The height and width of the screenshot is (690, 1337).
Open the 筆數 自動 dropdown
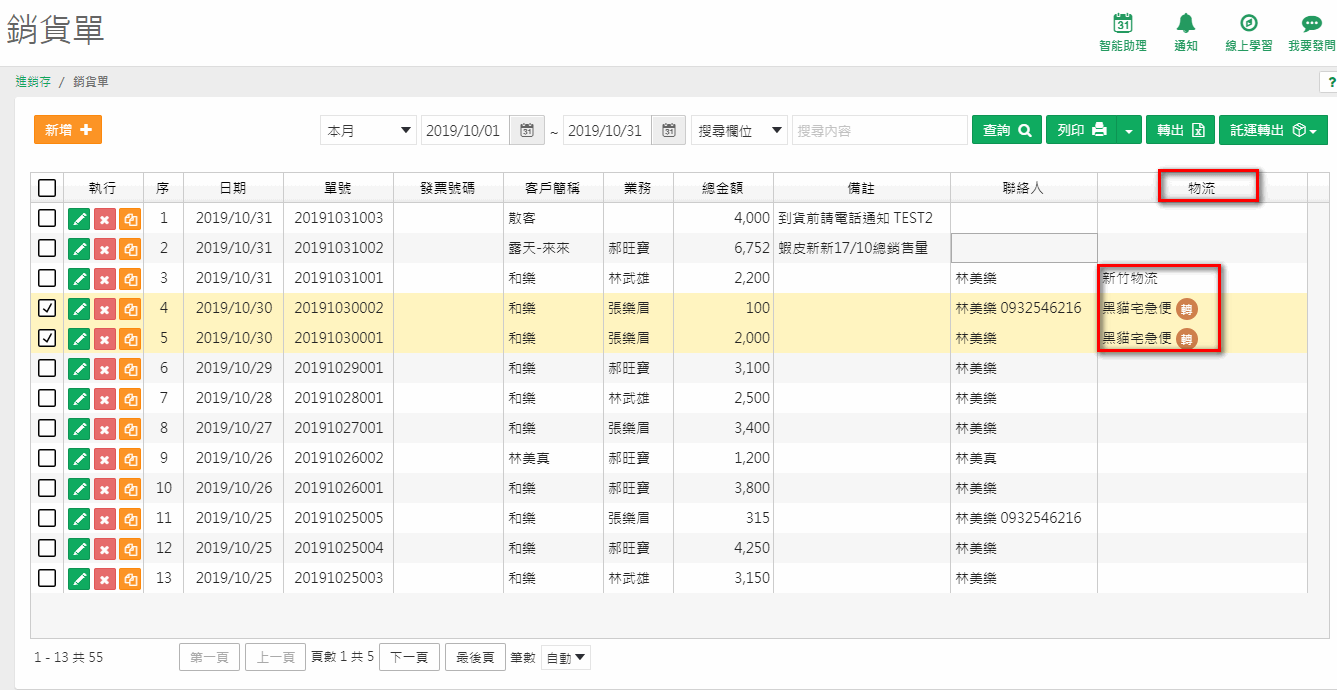[x=566, y=658]
